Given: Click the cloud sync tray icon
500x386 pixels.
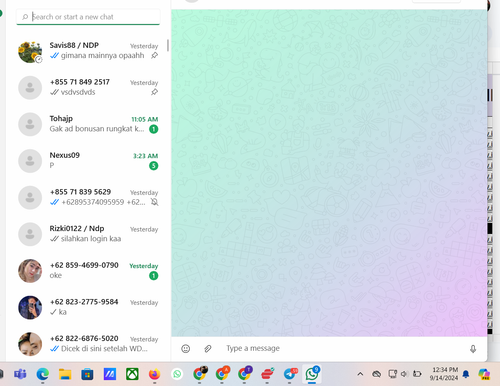Looking at the screenshot, I should tap(377, 374).
